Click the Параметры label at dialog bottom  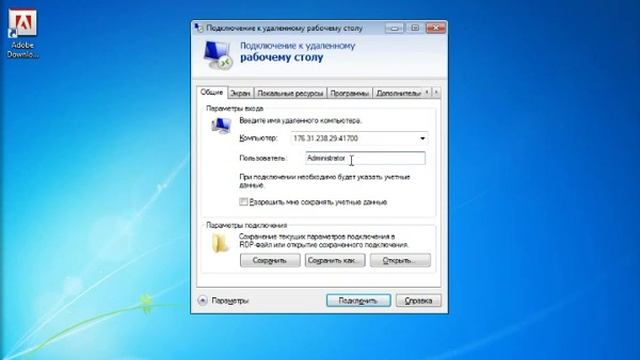230,301
